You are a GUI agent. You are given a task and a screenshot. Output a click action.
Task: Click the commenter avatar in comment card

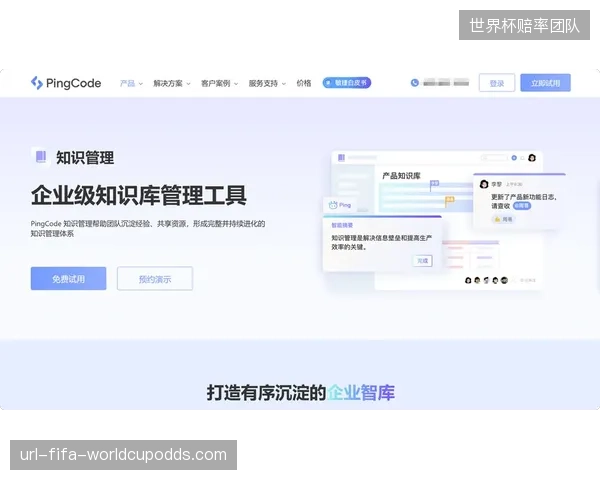pyautogui.click(x=484, y=184)
